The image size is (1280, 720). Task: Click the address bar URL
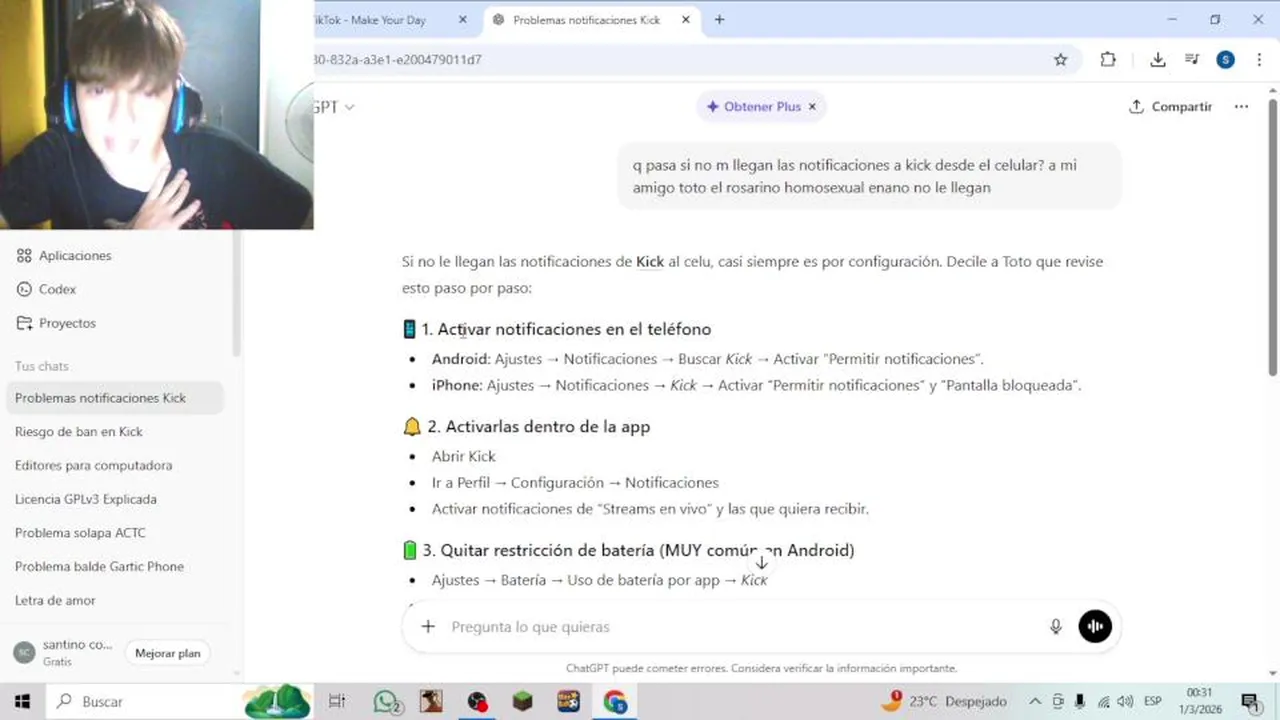(x=397, y=60)
